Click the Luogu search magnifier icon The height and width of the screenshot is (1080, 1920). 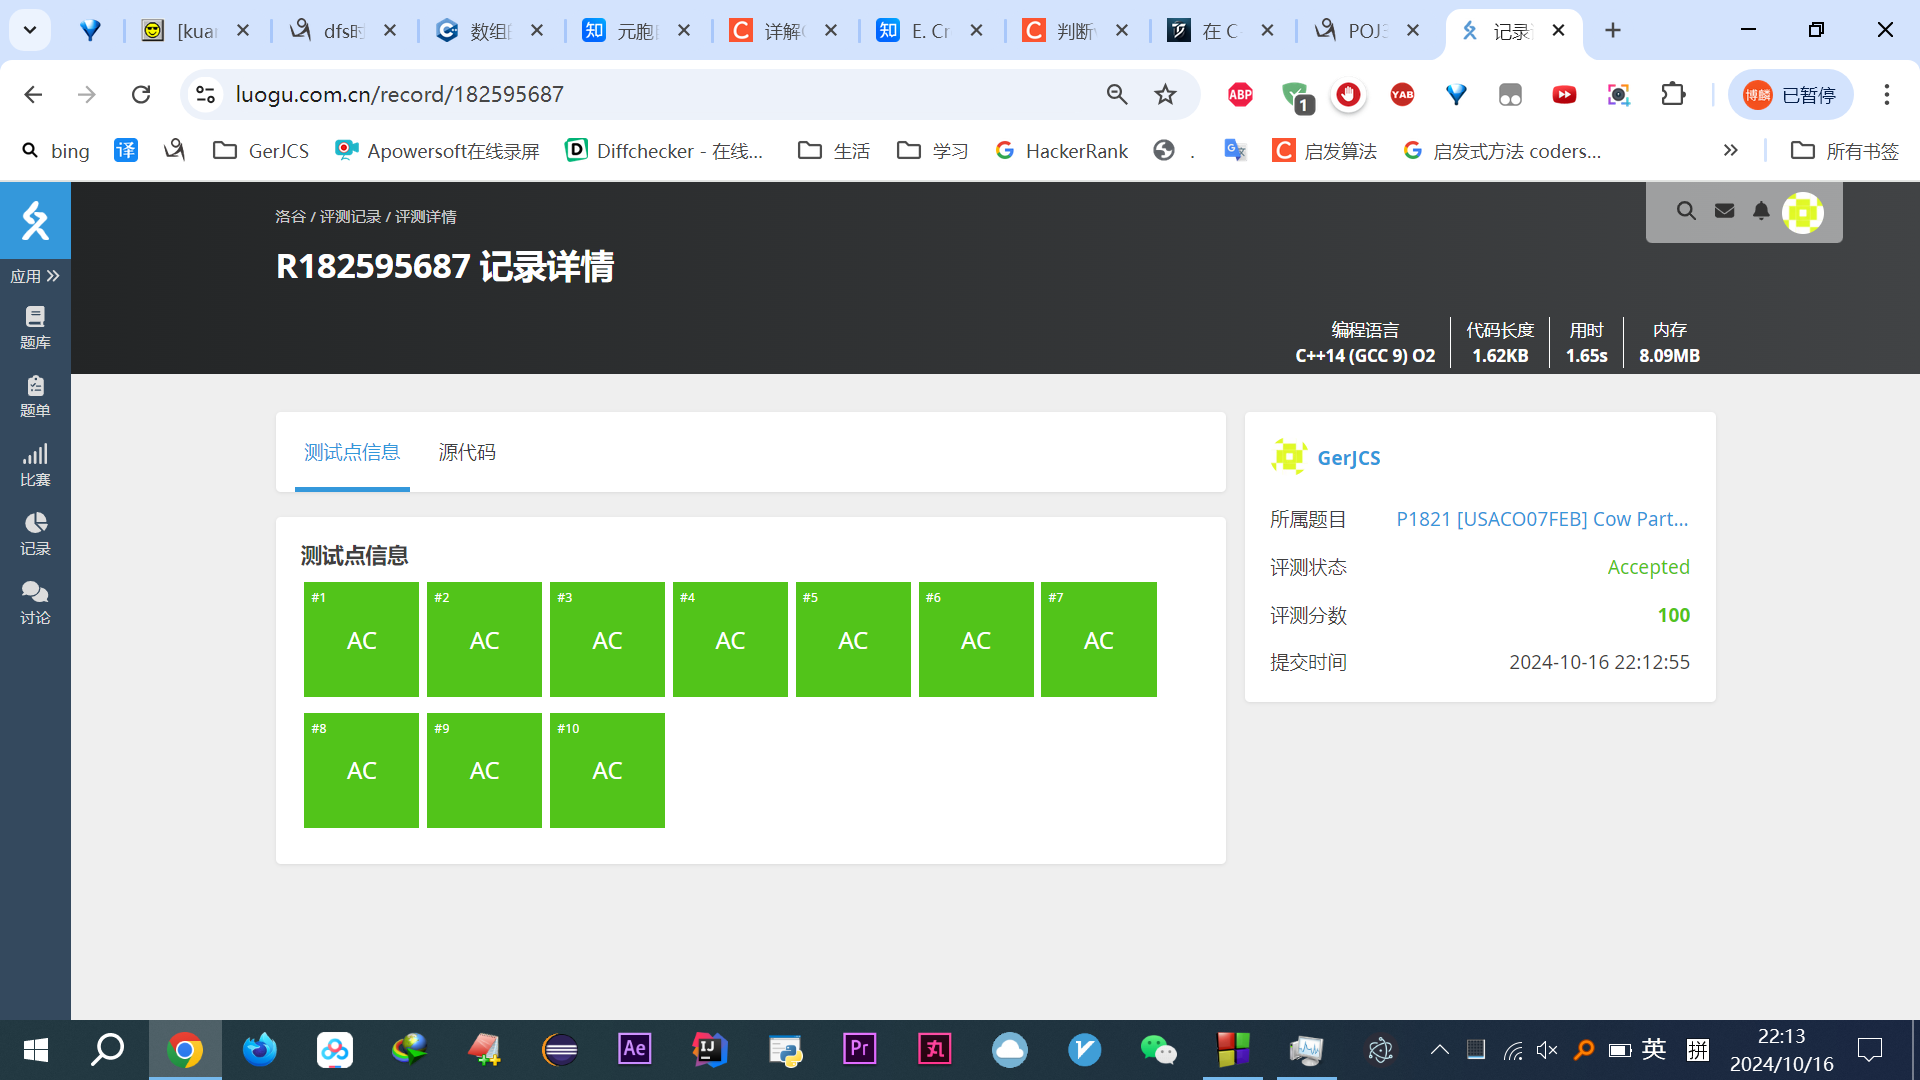click(1686, 211)
